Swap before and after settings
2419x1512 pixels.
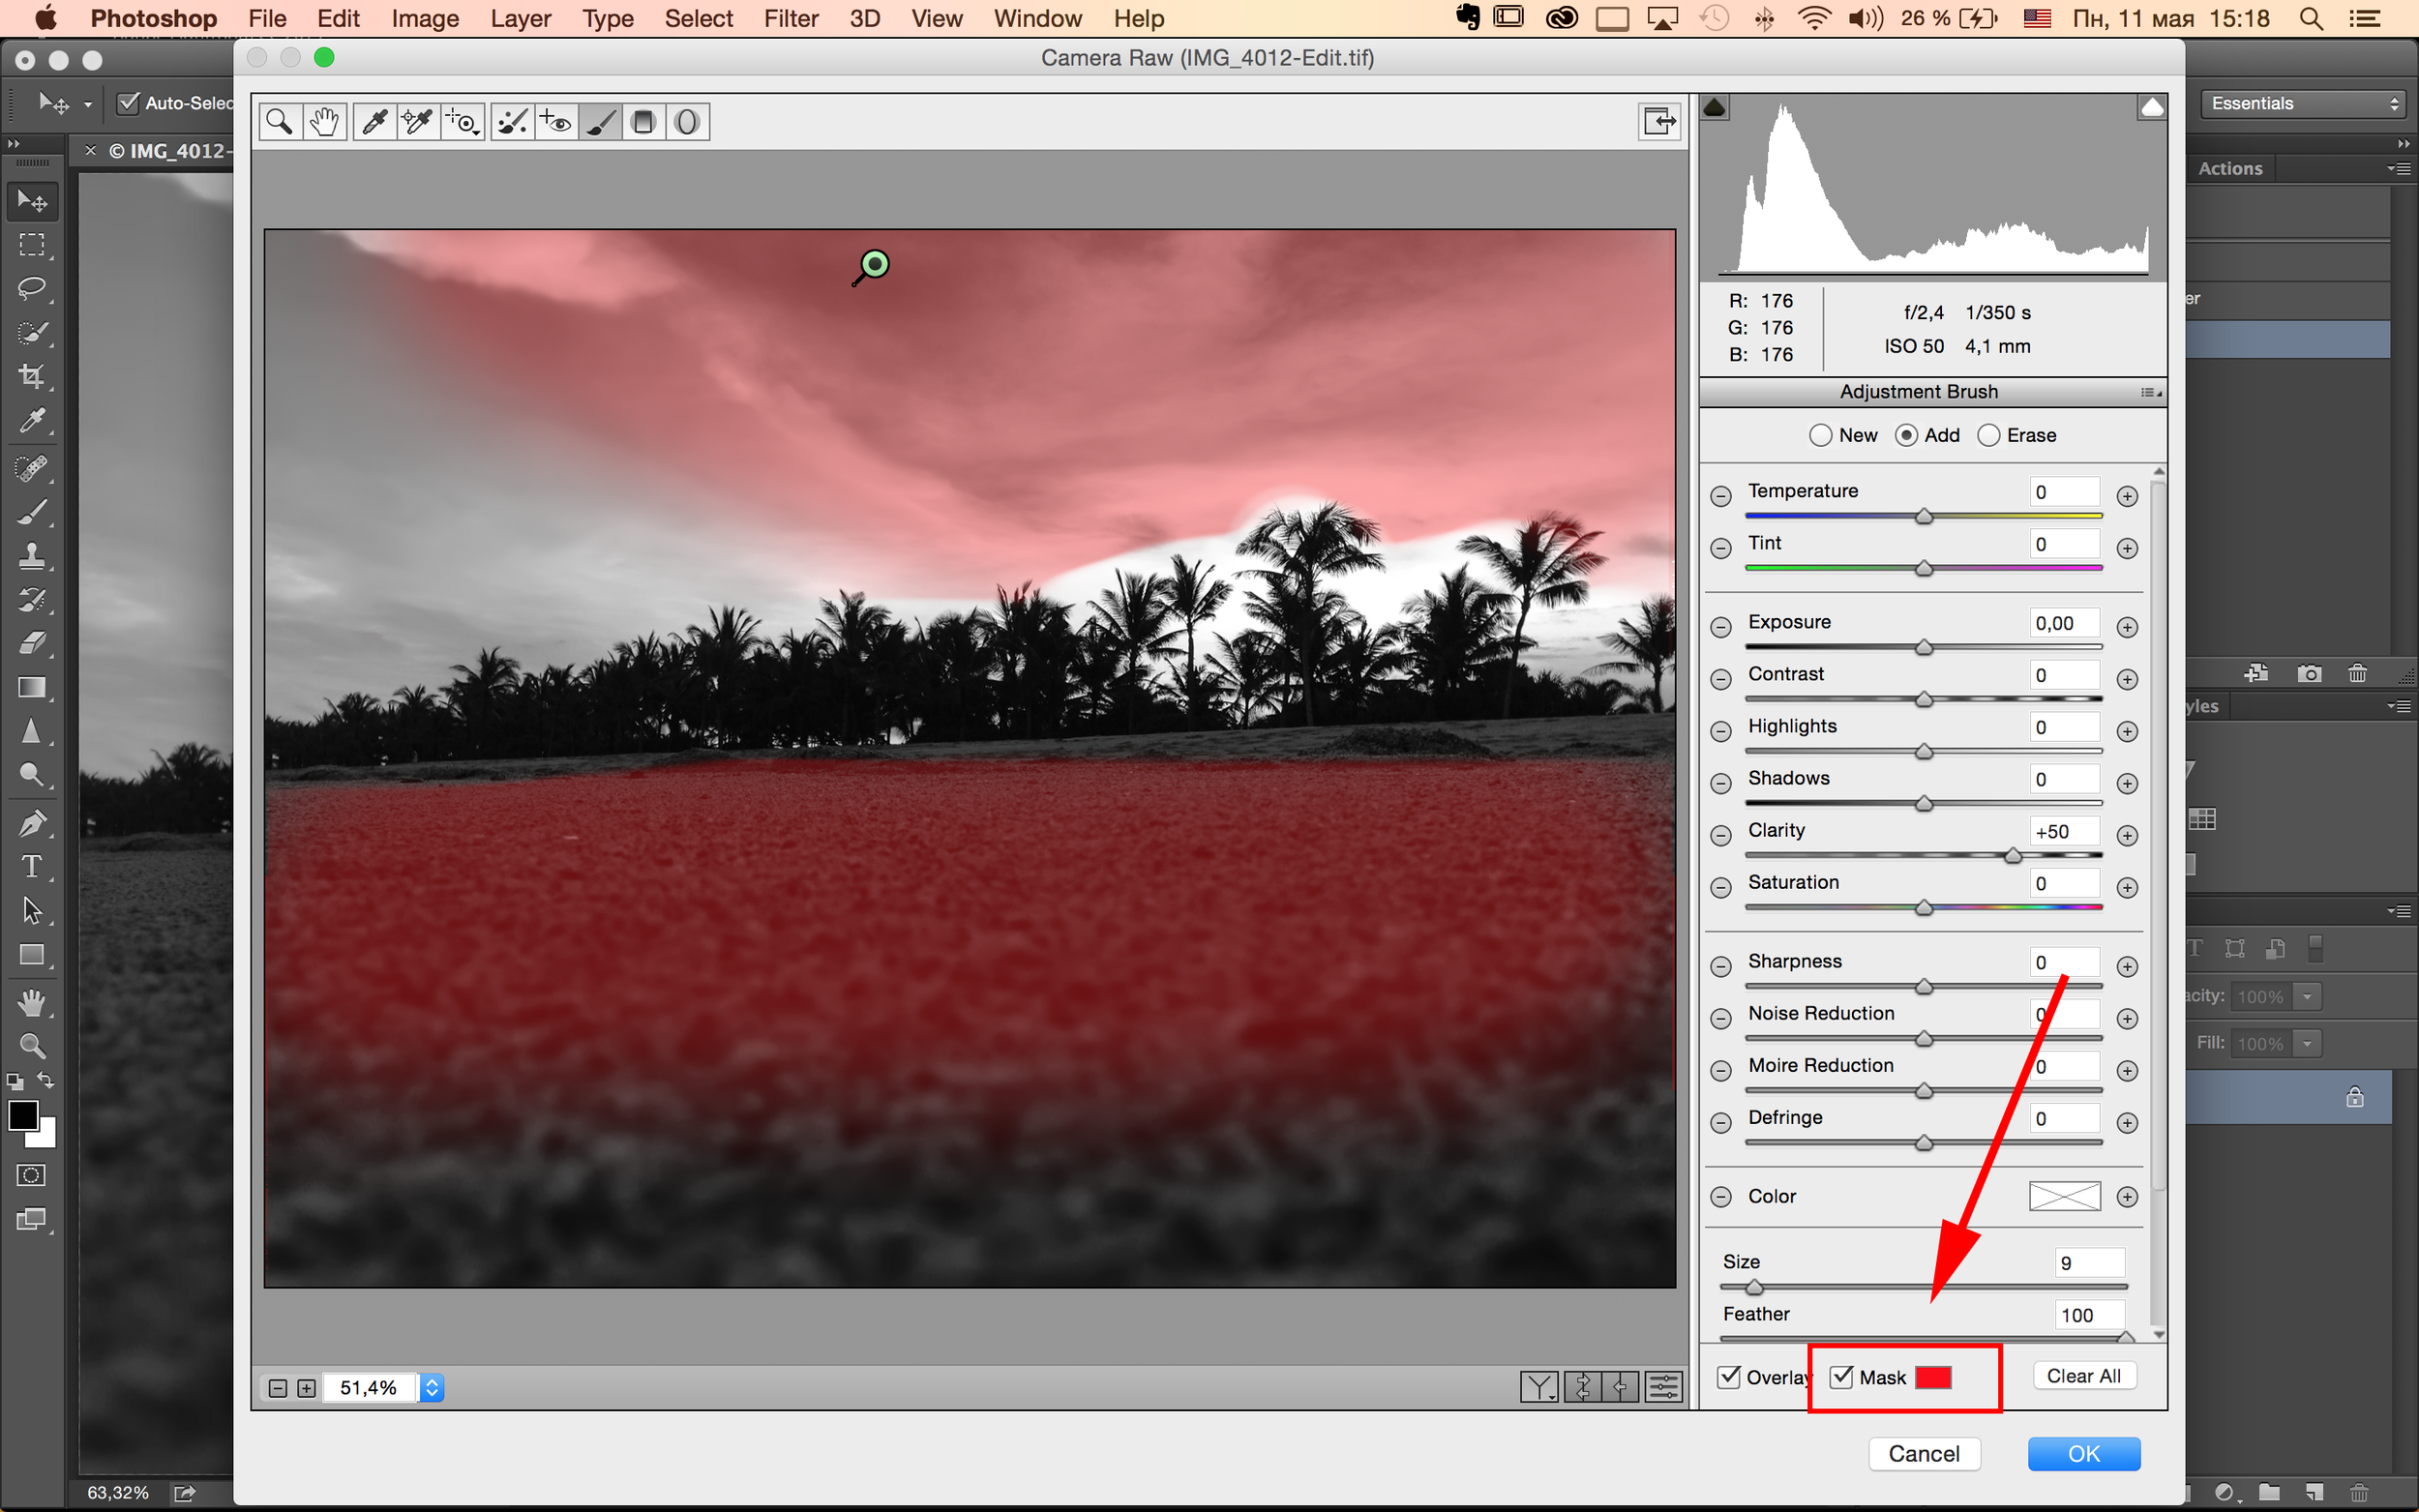pyautogui.click(x=1583, y=1387)
